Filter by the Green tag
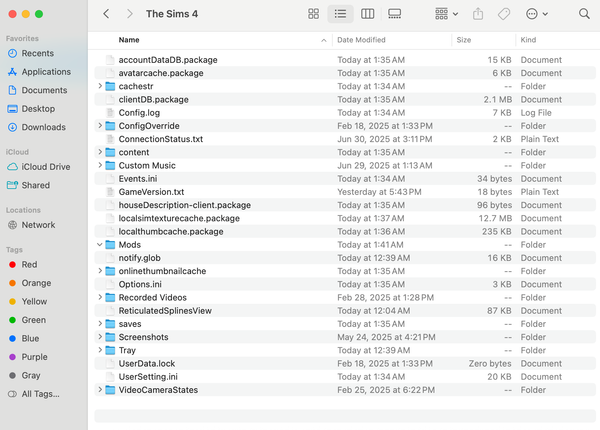 [x=33, y=320]
